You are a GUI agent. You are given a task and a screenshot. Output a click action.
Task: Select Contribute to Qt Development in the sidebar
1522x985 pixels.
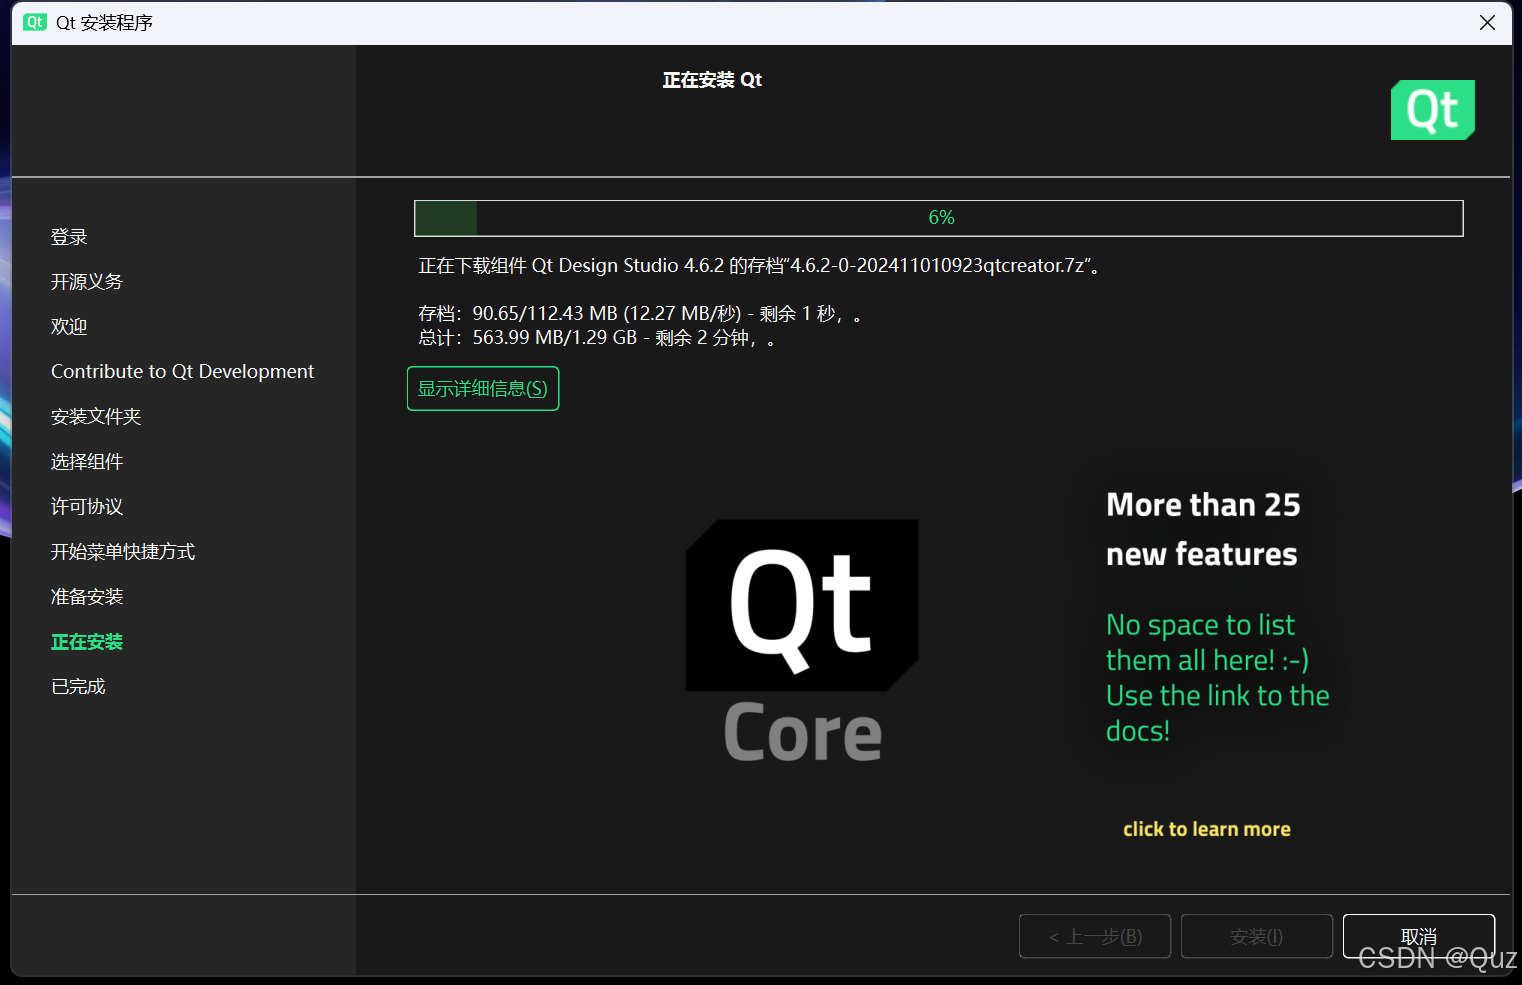pos(182,371)
